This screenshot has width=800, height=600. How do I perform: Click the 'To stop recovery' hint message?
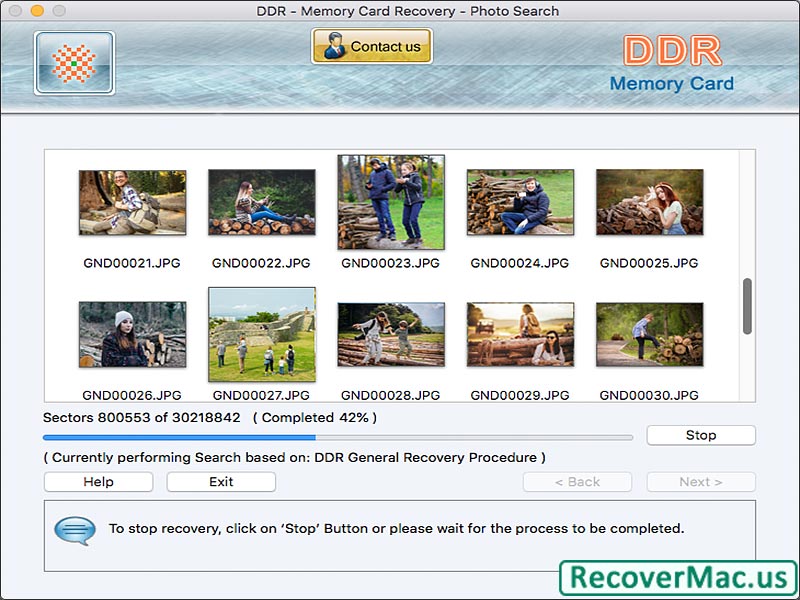tap(396, 529)
